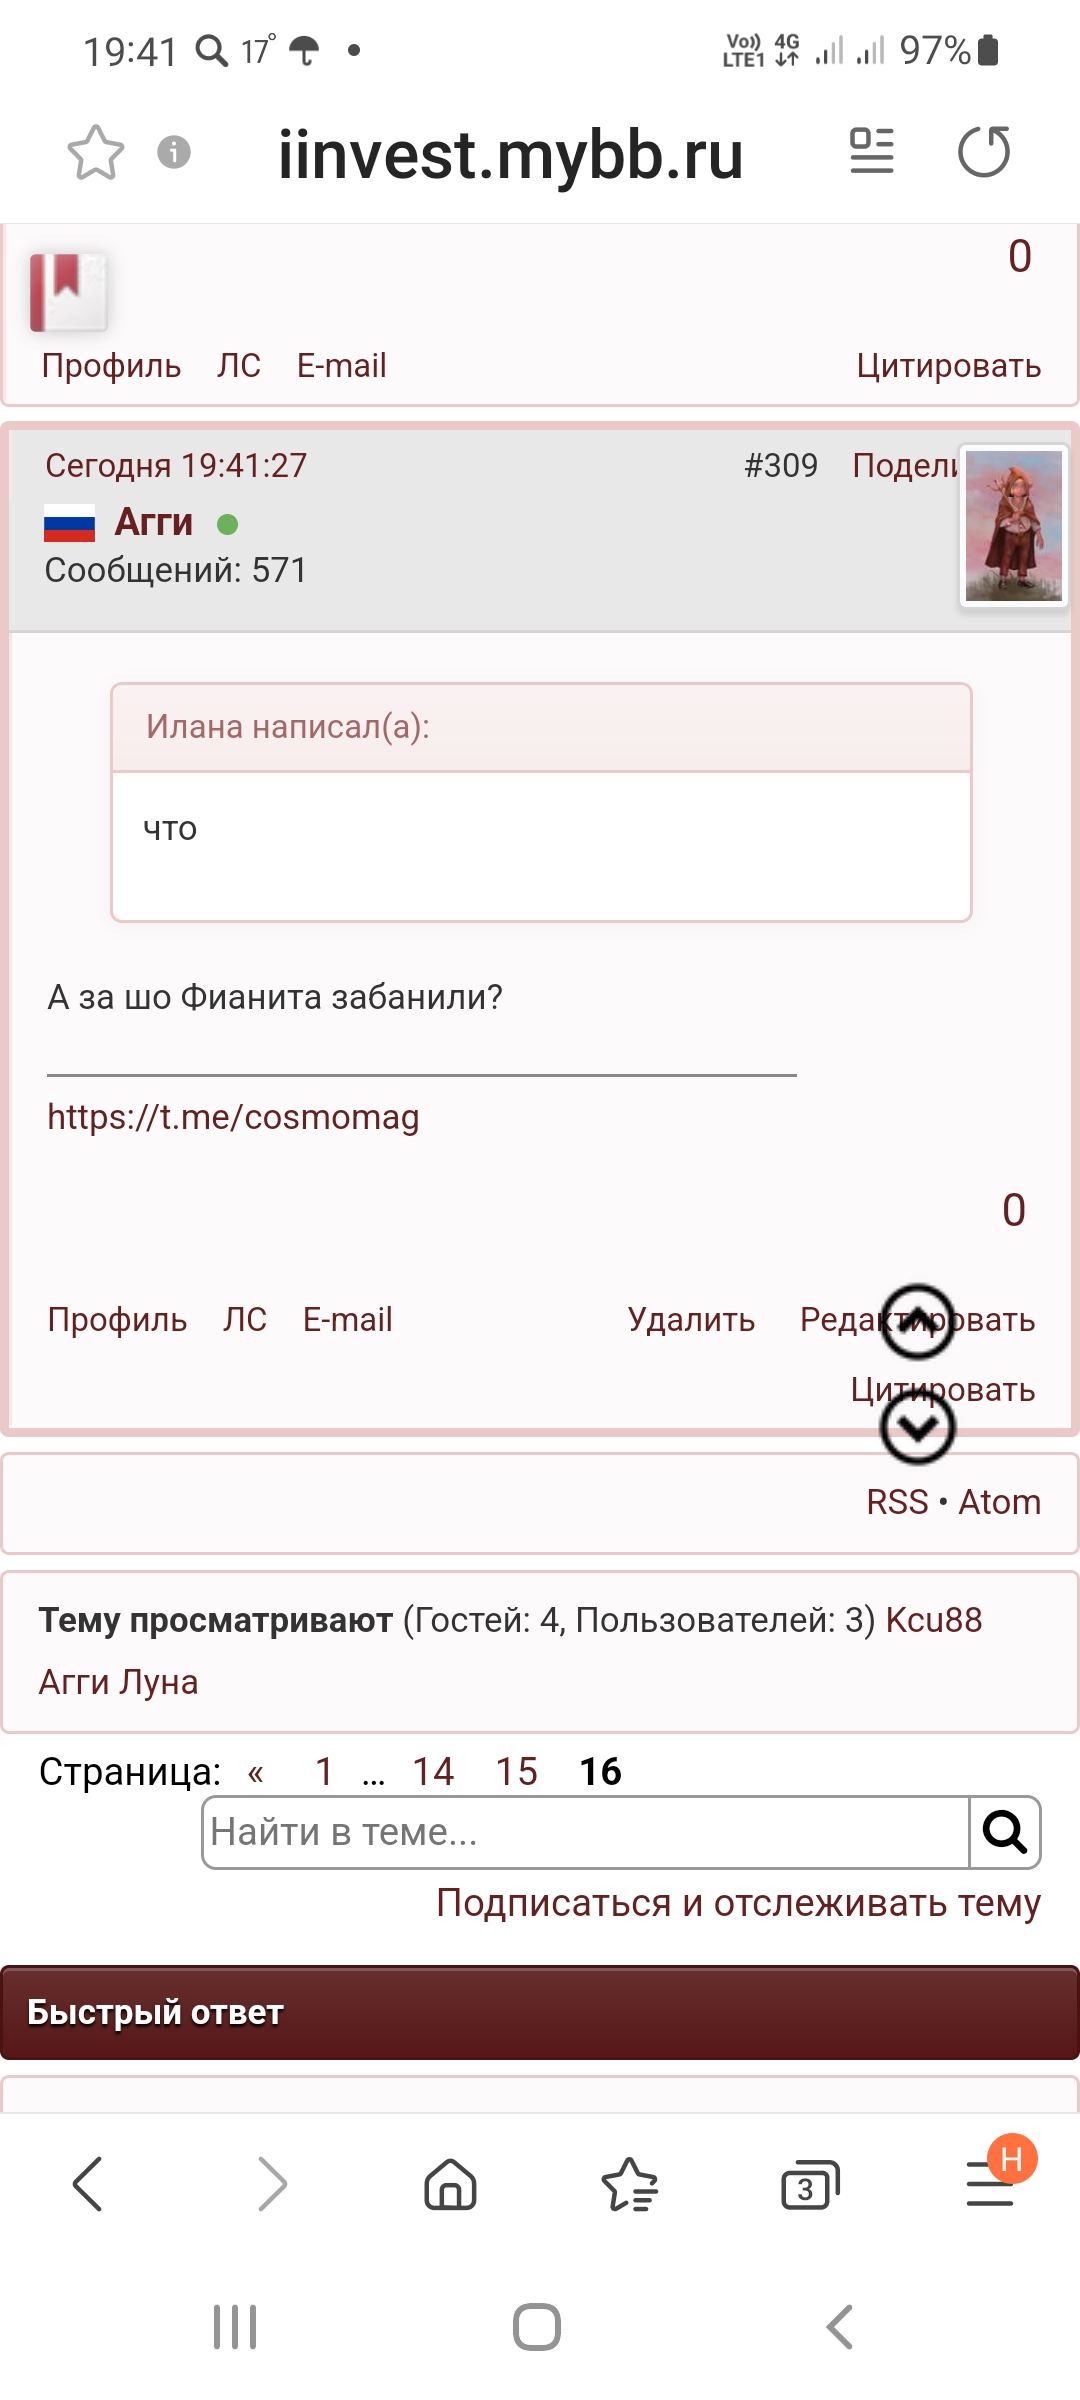The width and height of the screenshot is (1080, 2400).
Task: Go back with bottom-left browser arrow
Action: pyautogui.click(x=88, y=2183)
